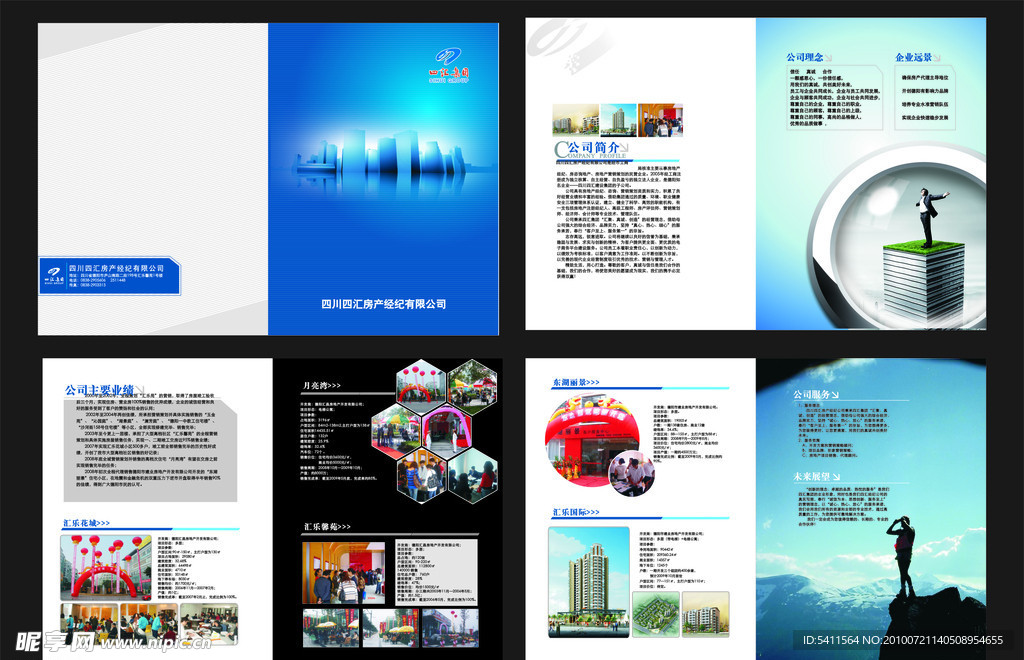The image size is (1024, 660).
Task: Select the 未来展望 heading
Action: click(812, 477)
